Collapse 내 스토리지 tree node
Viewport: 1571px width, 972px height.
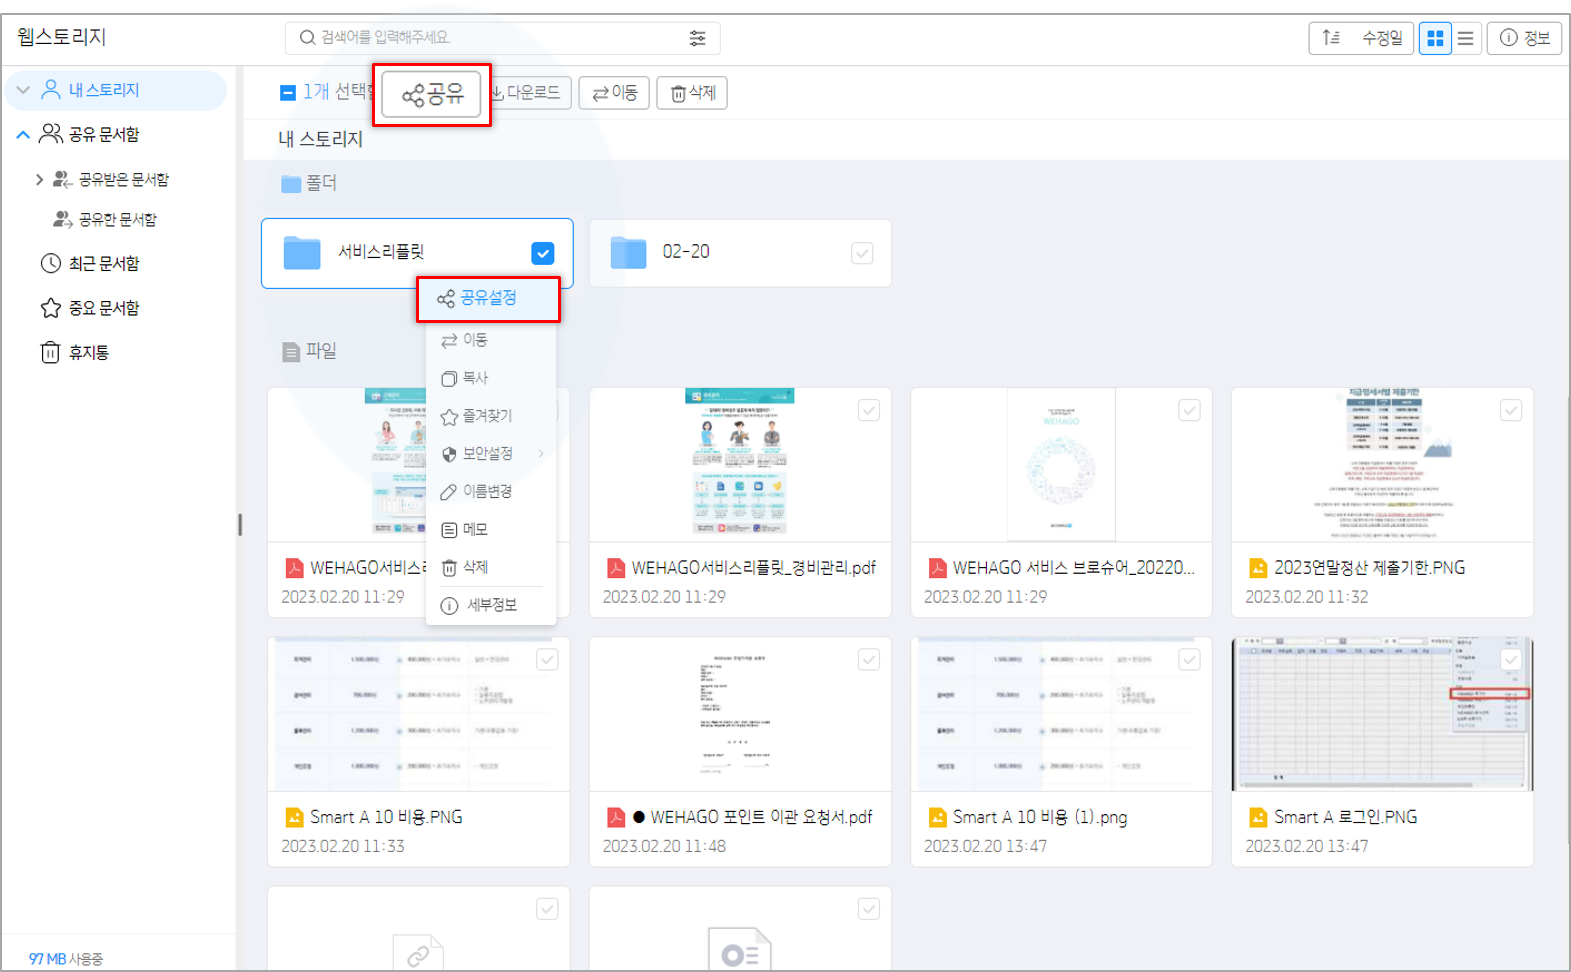tap(24, 90)
